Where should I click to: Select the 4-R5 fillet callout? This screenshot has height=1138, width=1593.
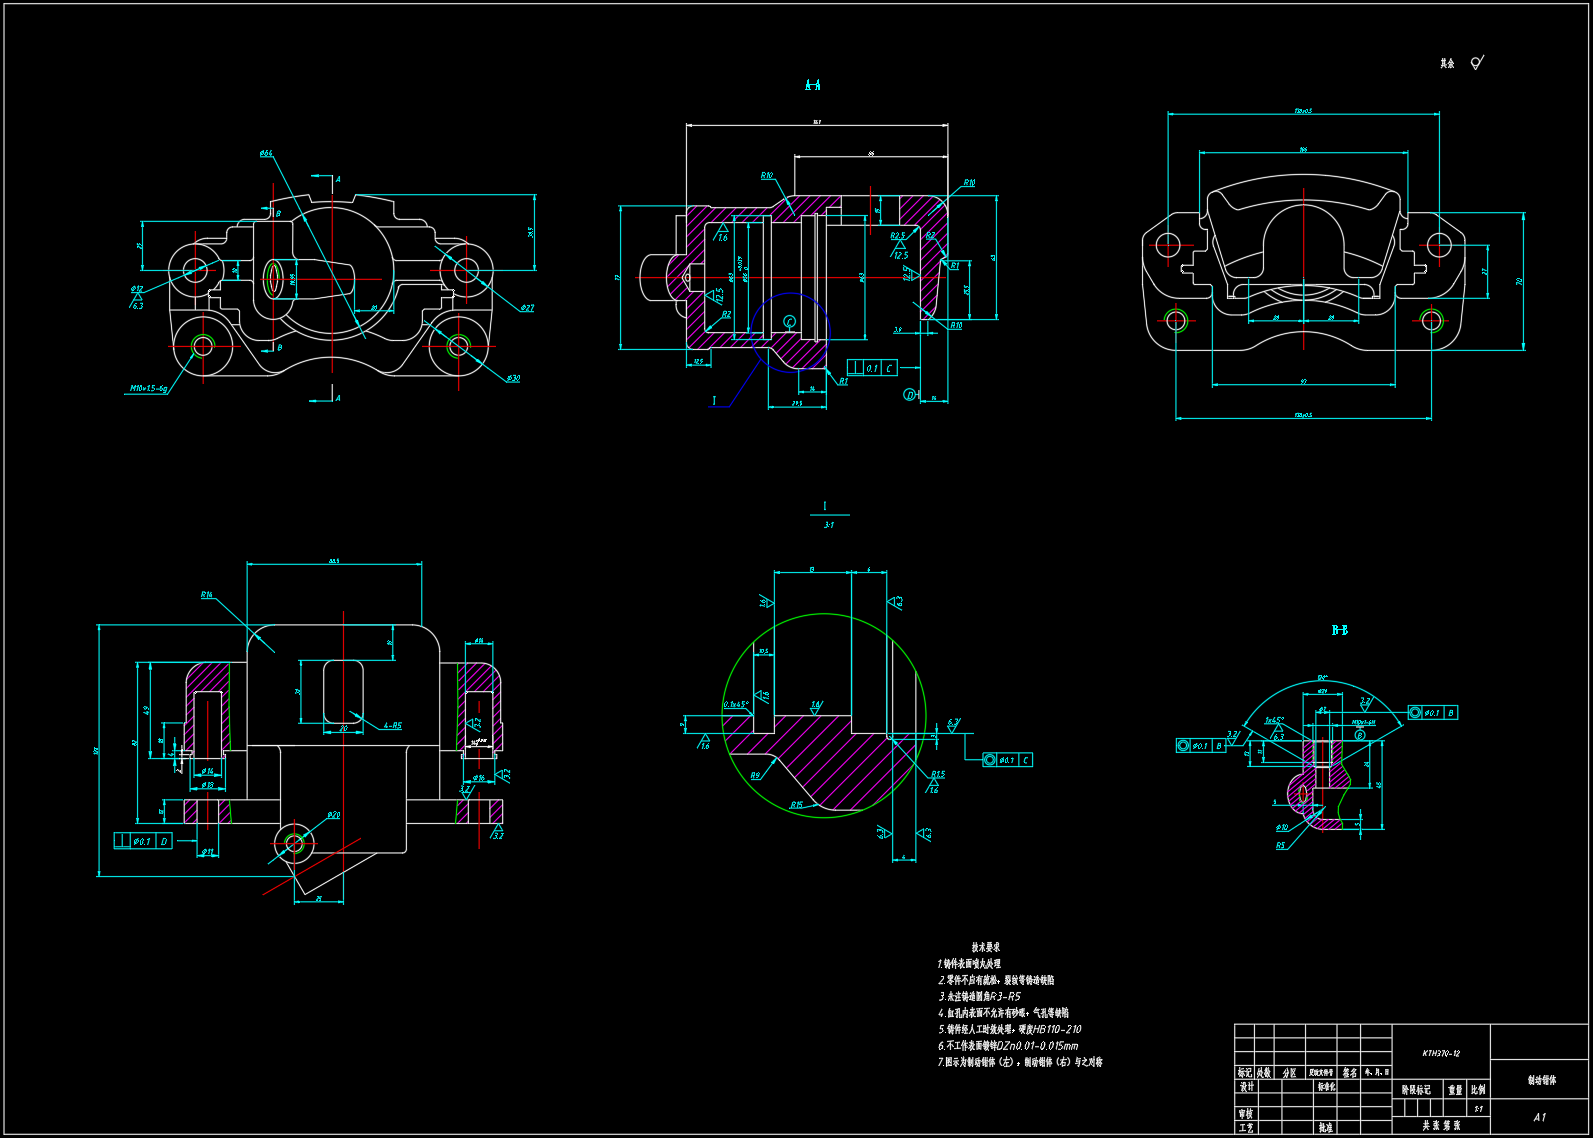pyautogui.click(x=392, y=726)
